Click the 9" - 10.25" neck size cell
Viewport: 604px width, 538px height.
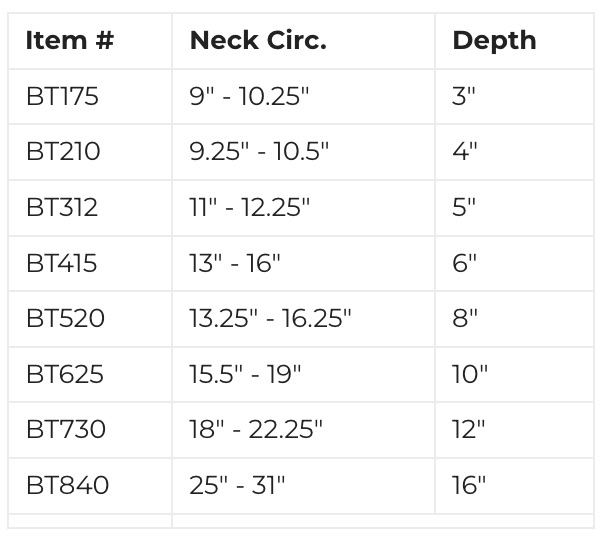(249, 97)
